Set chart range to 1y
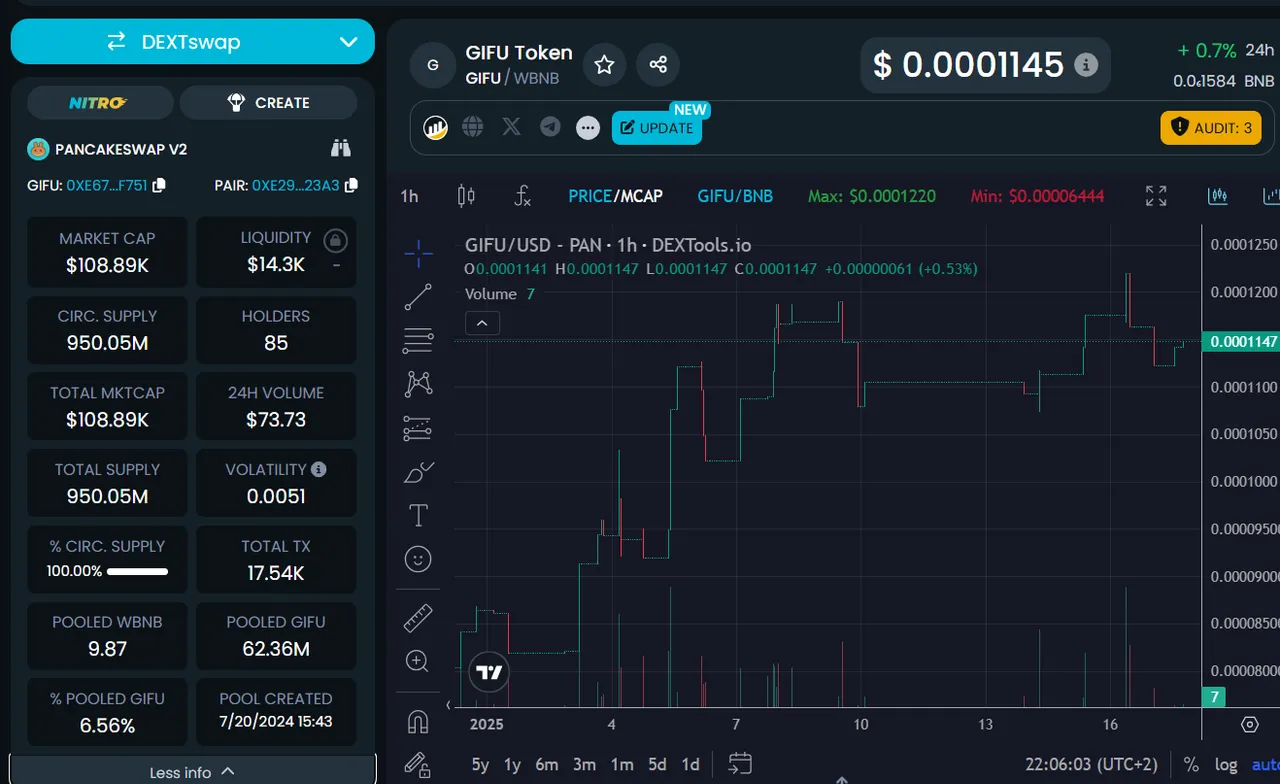 point(512,765)
